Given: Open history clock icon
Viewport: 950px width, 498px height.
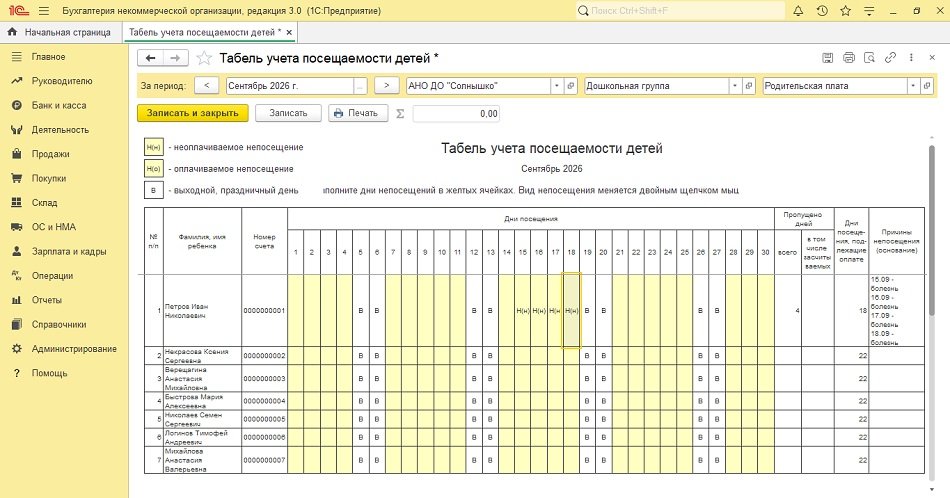Looking at the screenshot, I should point(822,11).
